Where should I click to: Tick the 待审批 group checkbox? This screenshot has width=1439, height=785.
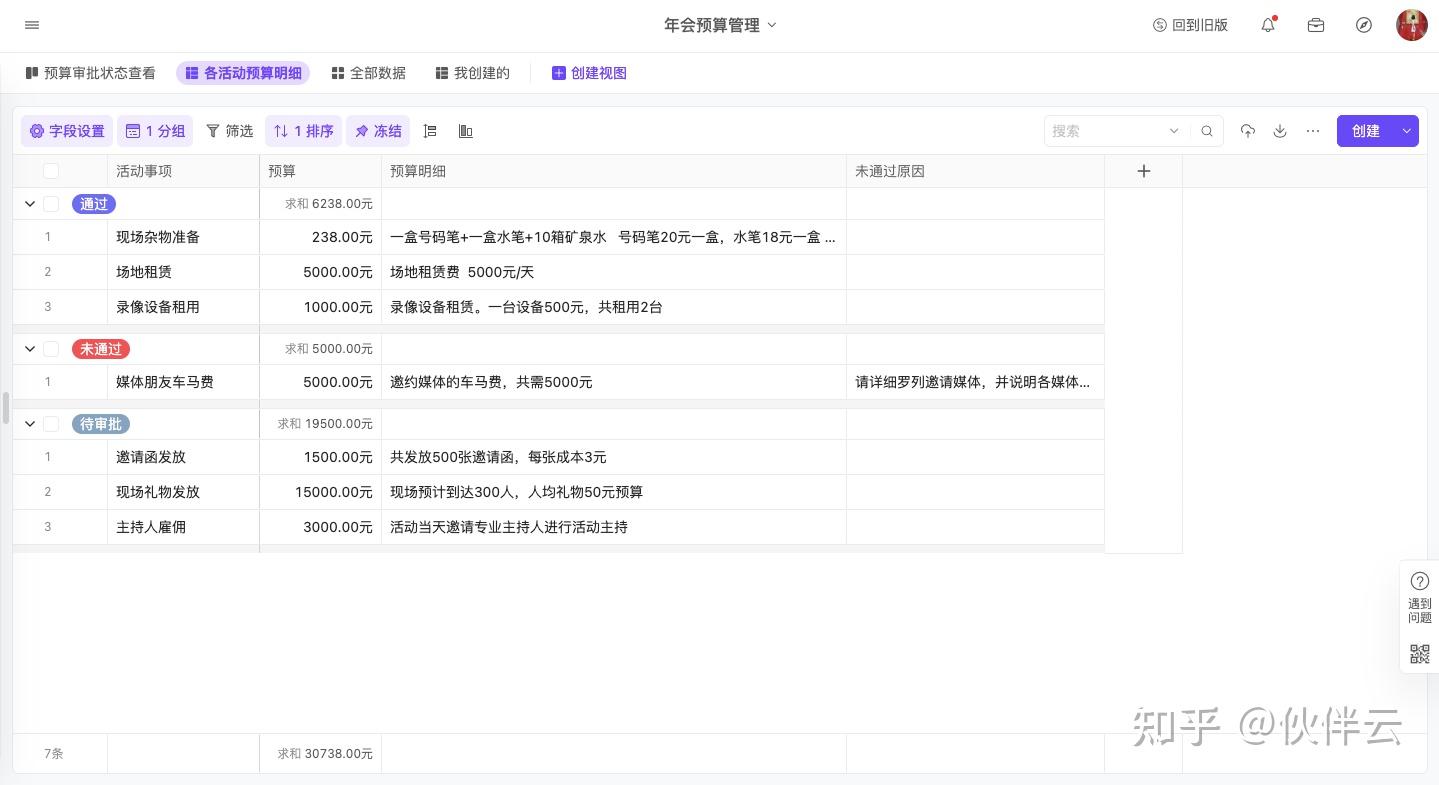coord(51,424)
